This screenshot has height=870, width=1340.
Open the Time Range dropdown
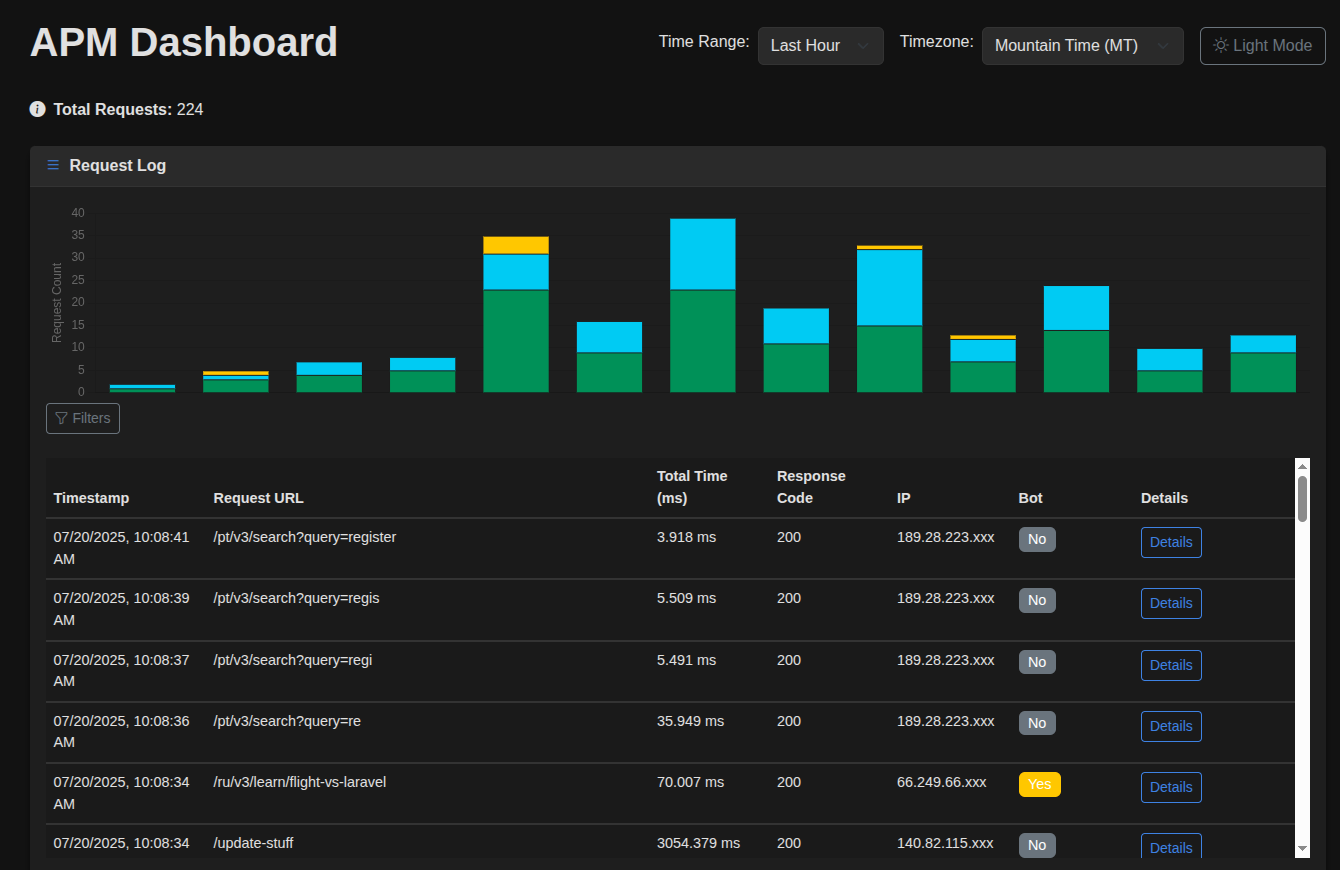tap(821, 46)
